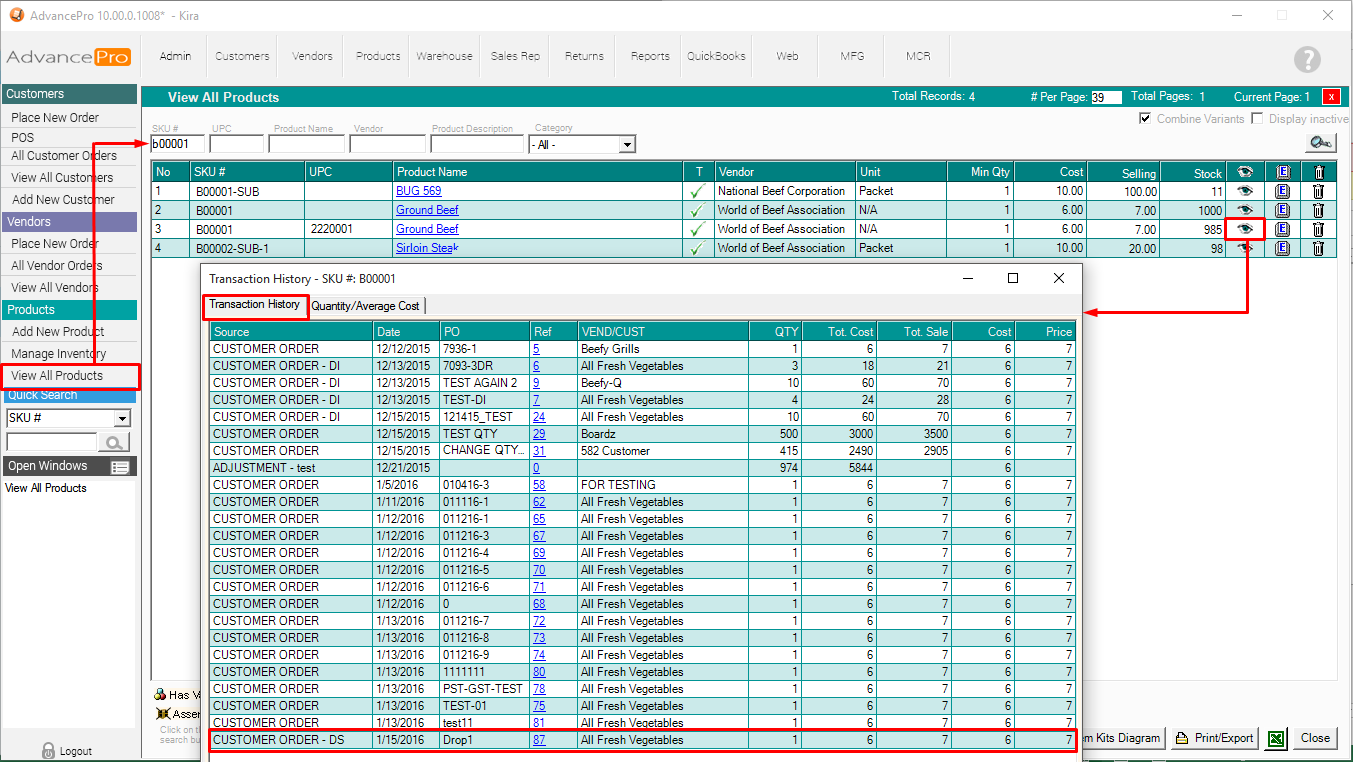Viewport: 1353px width, 762px height.
Task: Click the Print/Export button
Action: tap(1214, 738)
